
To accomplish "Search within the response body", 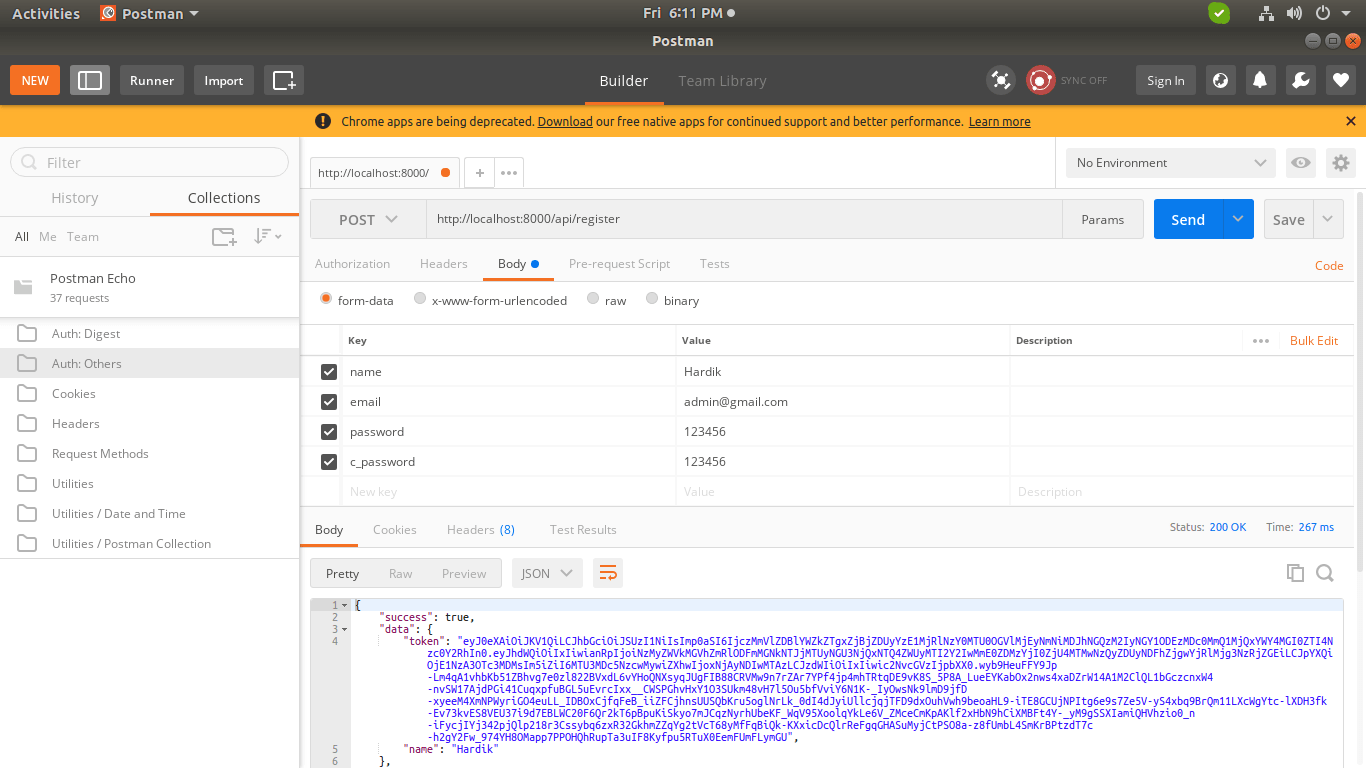I will (x=1325, y=573).
